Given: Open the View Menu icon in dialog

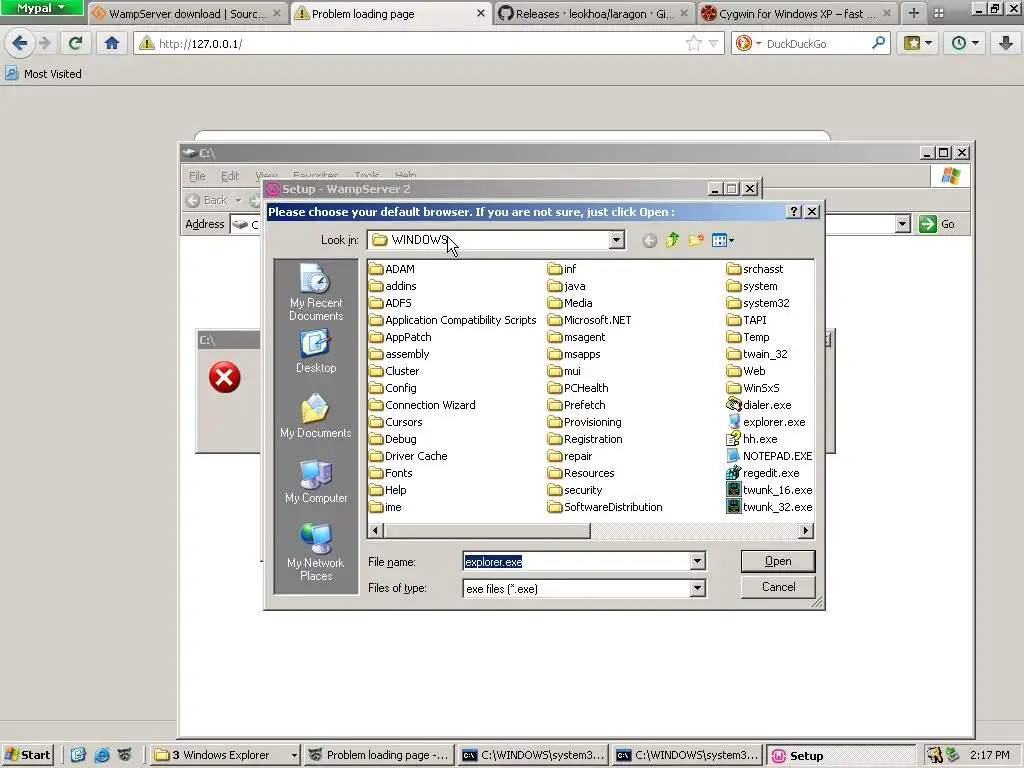Looking at the screenshot, I should (x=722, y=240).
